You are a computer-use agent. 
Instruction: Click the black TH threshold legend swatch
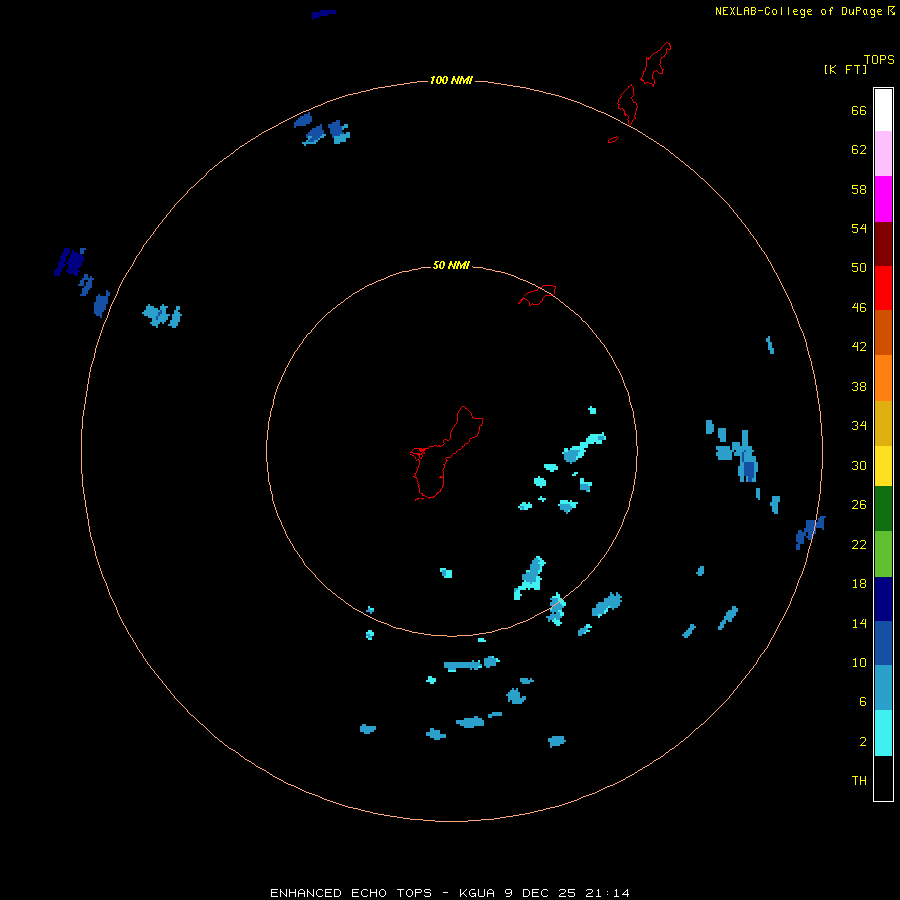point(883,778)
